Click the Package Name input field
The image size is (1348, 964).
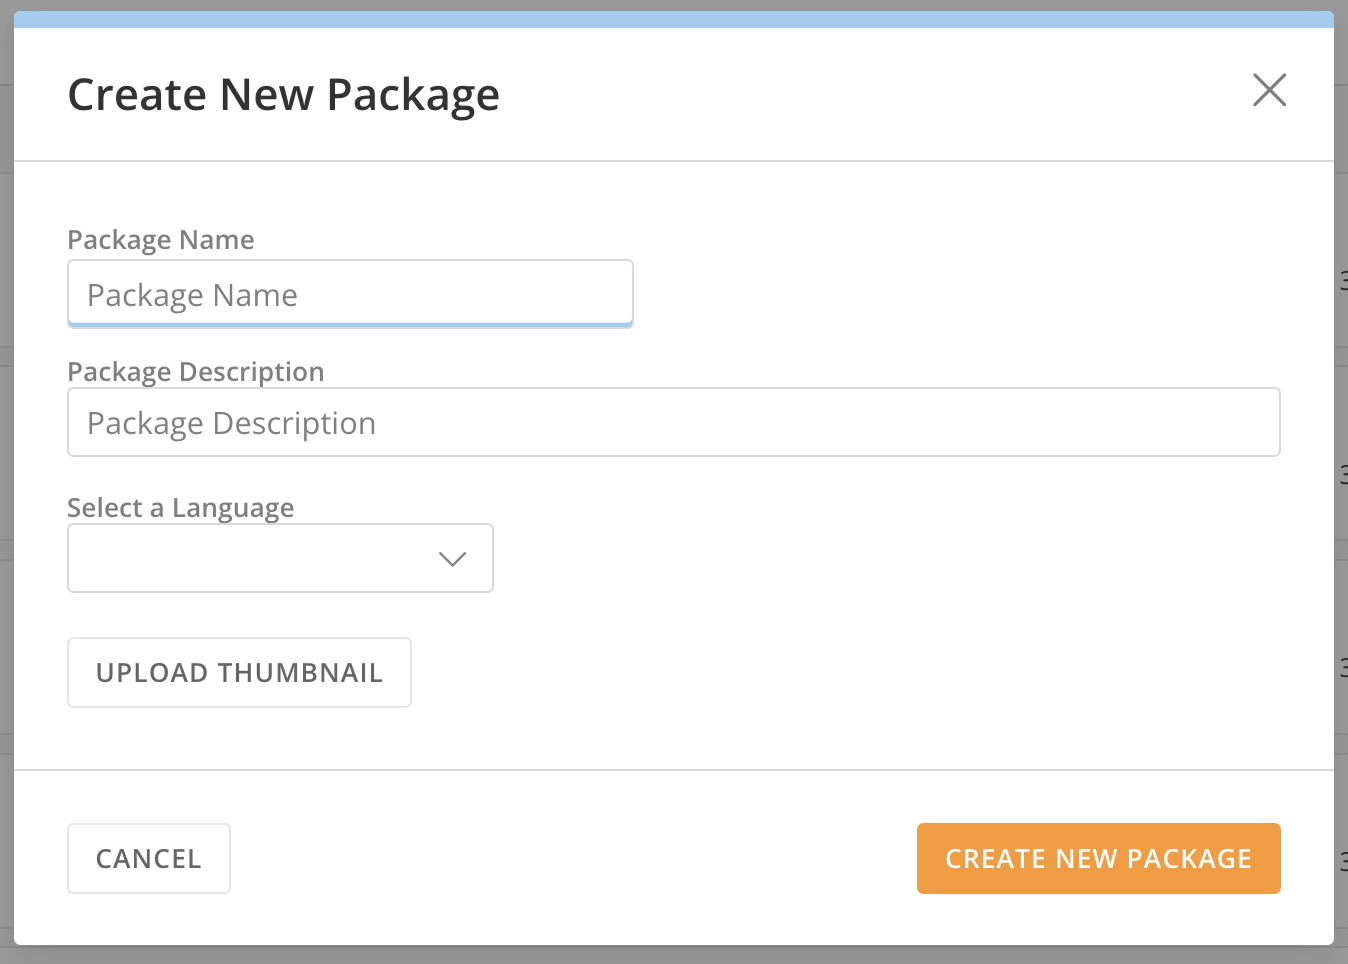[350, 294]
